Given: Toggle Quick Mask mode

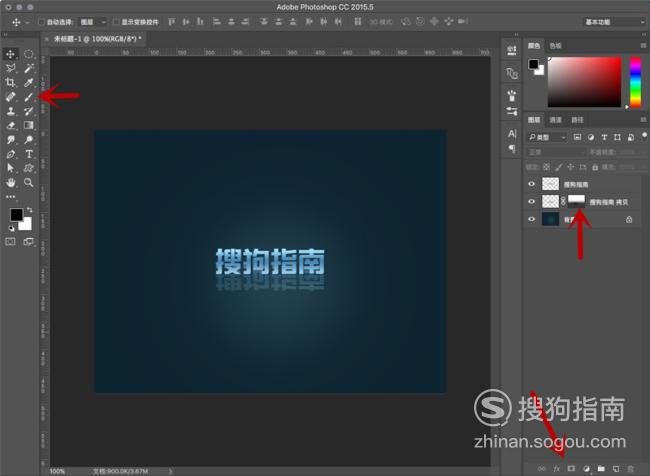Looking at the screenshot, I should tap(10, 241).
